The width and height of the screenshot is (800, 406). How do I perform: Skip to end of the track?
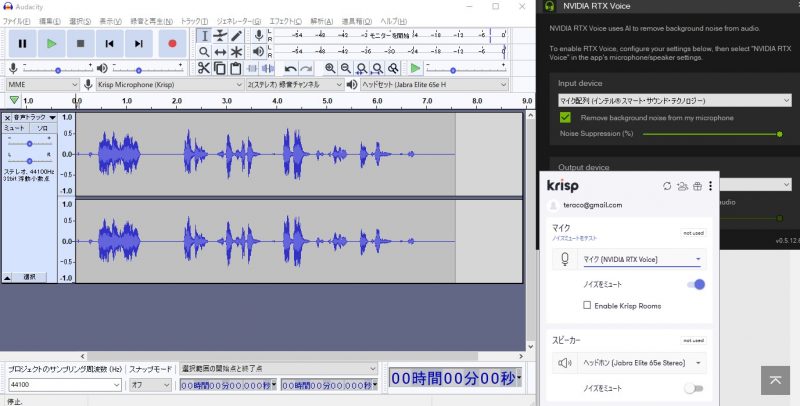(139, 44)
